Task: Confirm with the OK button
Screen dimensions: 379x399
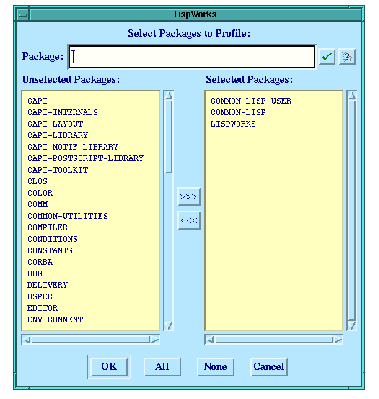Action: [x=109, y=367]
